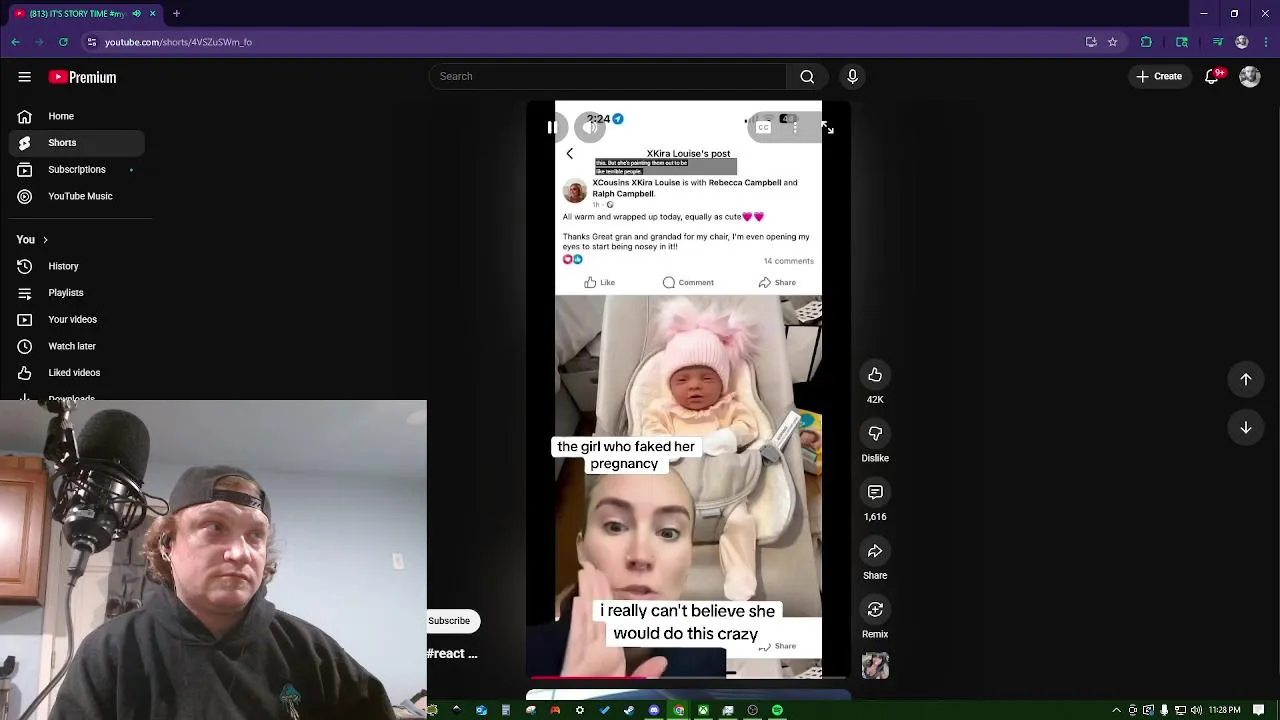
Task: Click into the YouTube Search field
Action: click(x=608, y=76)
